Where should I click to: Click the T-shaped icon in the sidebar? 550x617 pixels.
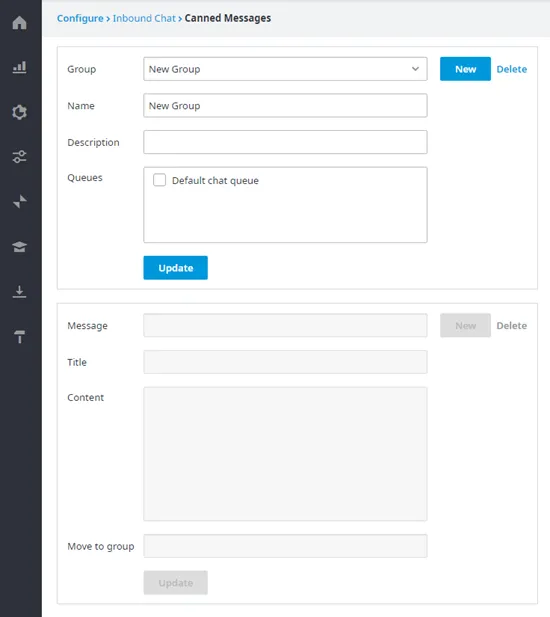(19, 337)
